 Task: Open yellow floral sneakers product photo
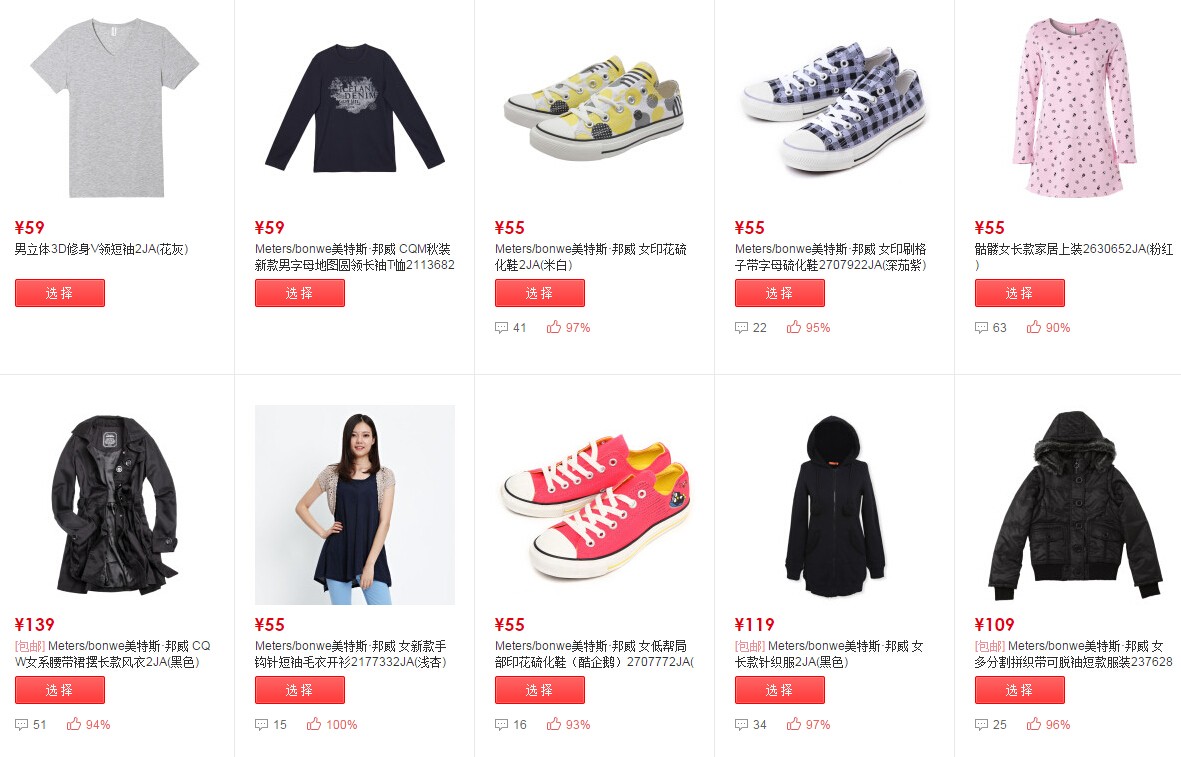[x=594, y=107]
